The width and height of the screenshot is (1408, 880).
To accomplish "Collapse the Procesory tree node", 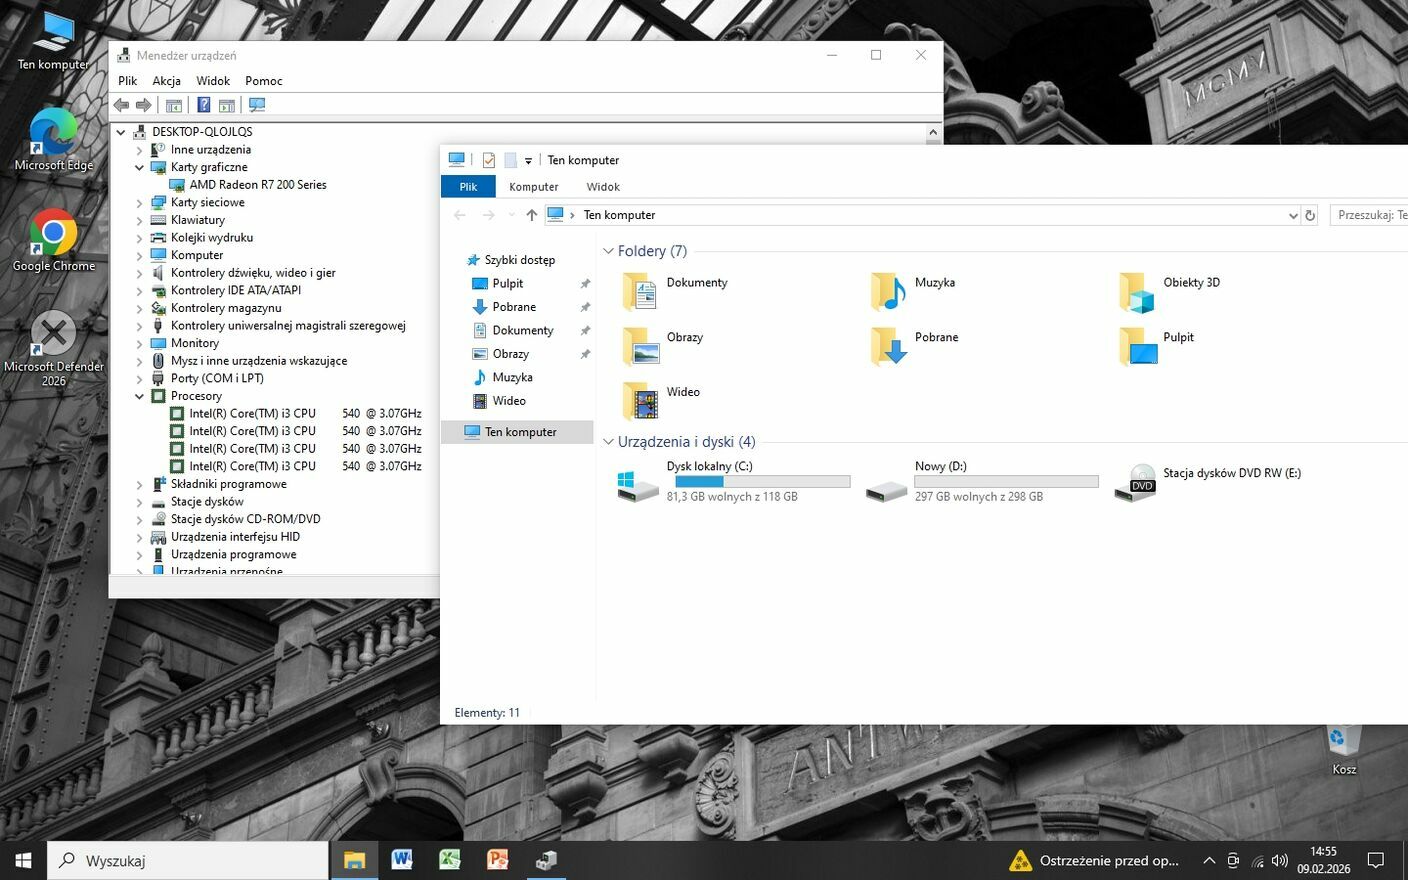I will click(x=140, y=396).
